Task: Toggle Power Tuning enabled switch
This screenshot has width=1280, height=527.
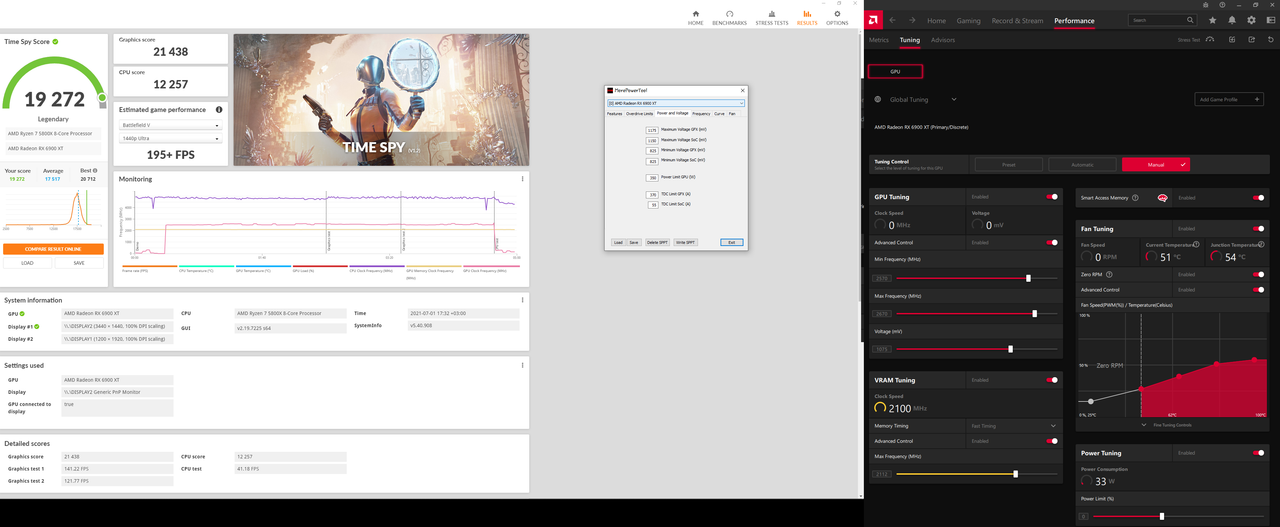Action: (x=1259, y=453)
